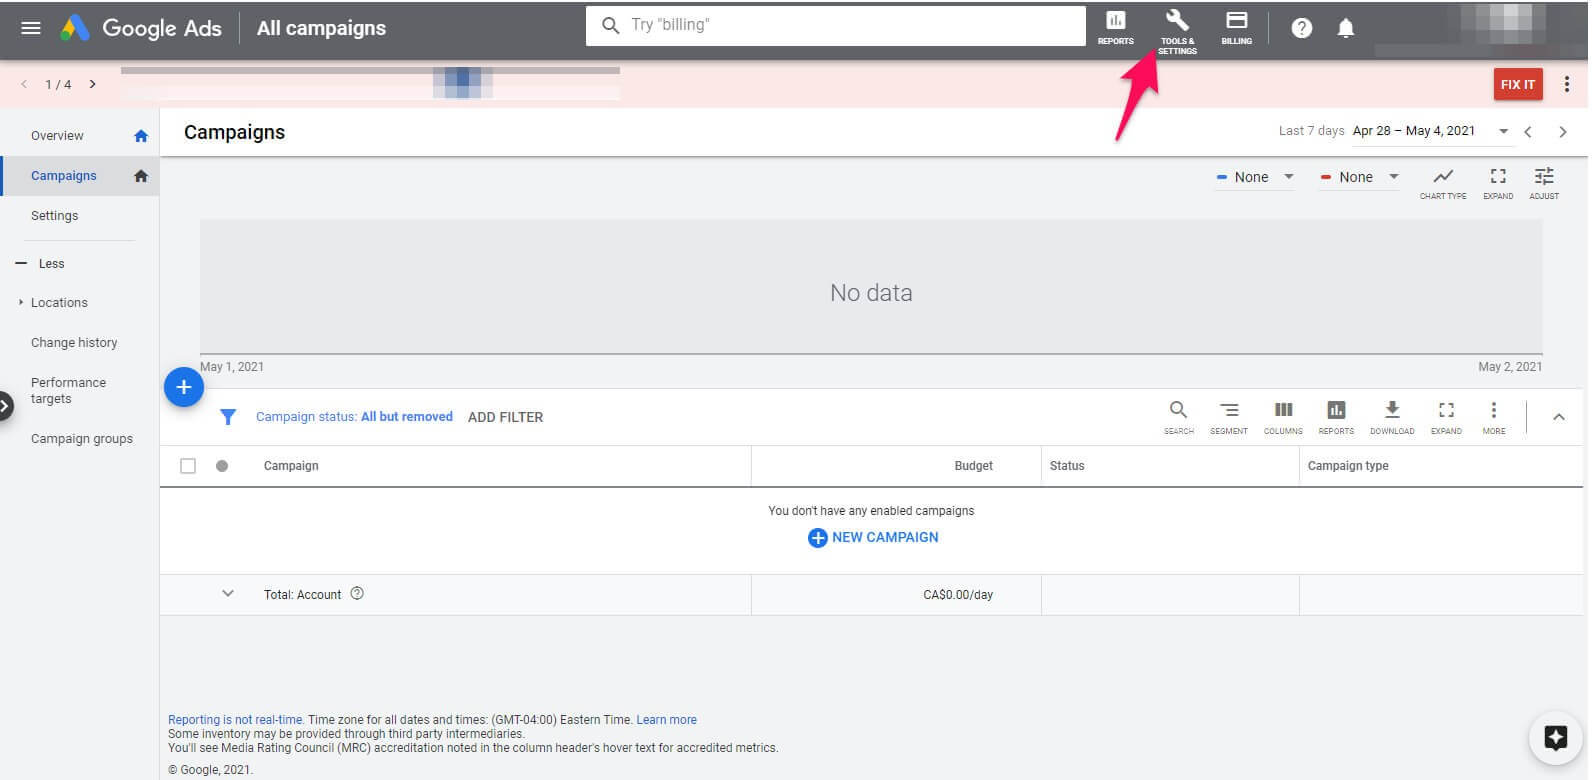Go to previous alert notification
Viewport: 1592px width, 780px height.
(x=24, y=84)
